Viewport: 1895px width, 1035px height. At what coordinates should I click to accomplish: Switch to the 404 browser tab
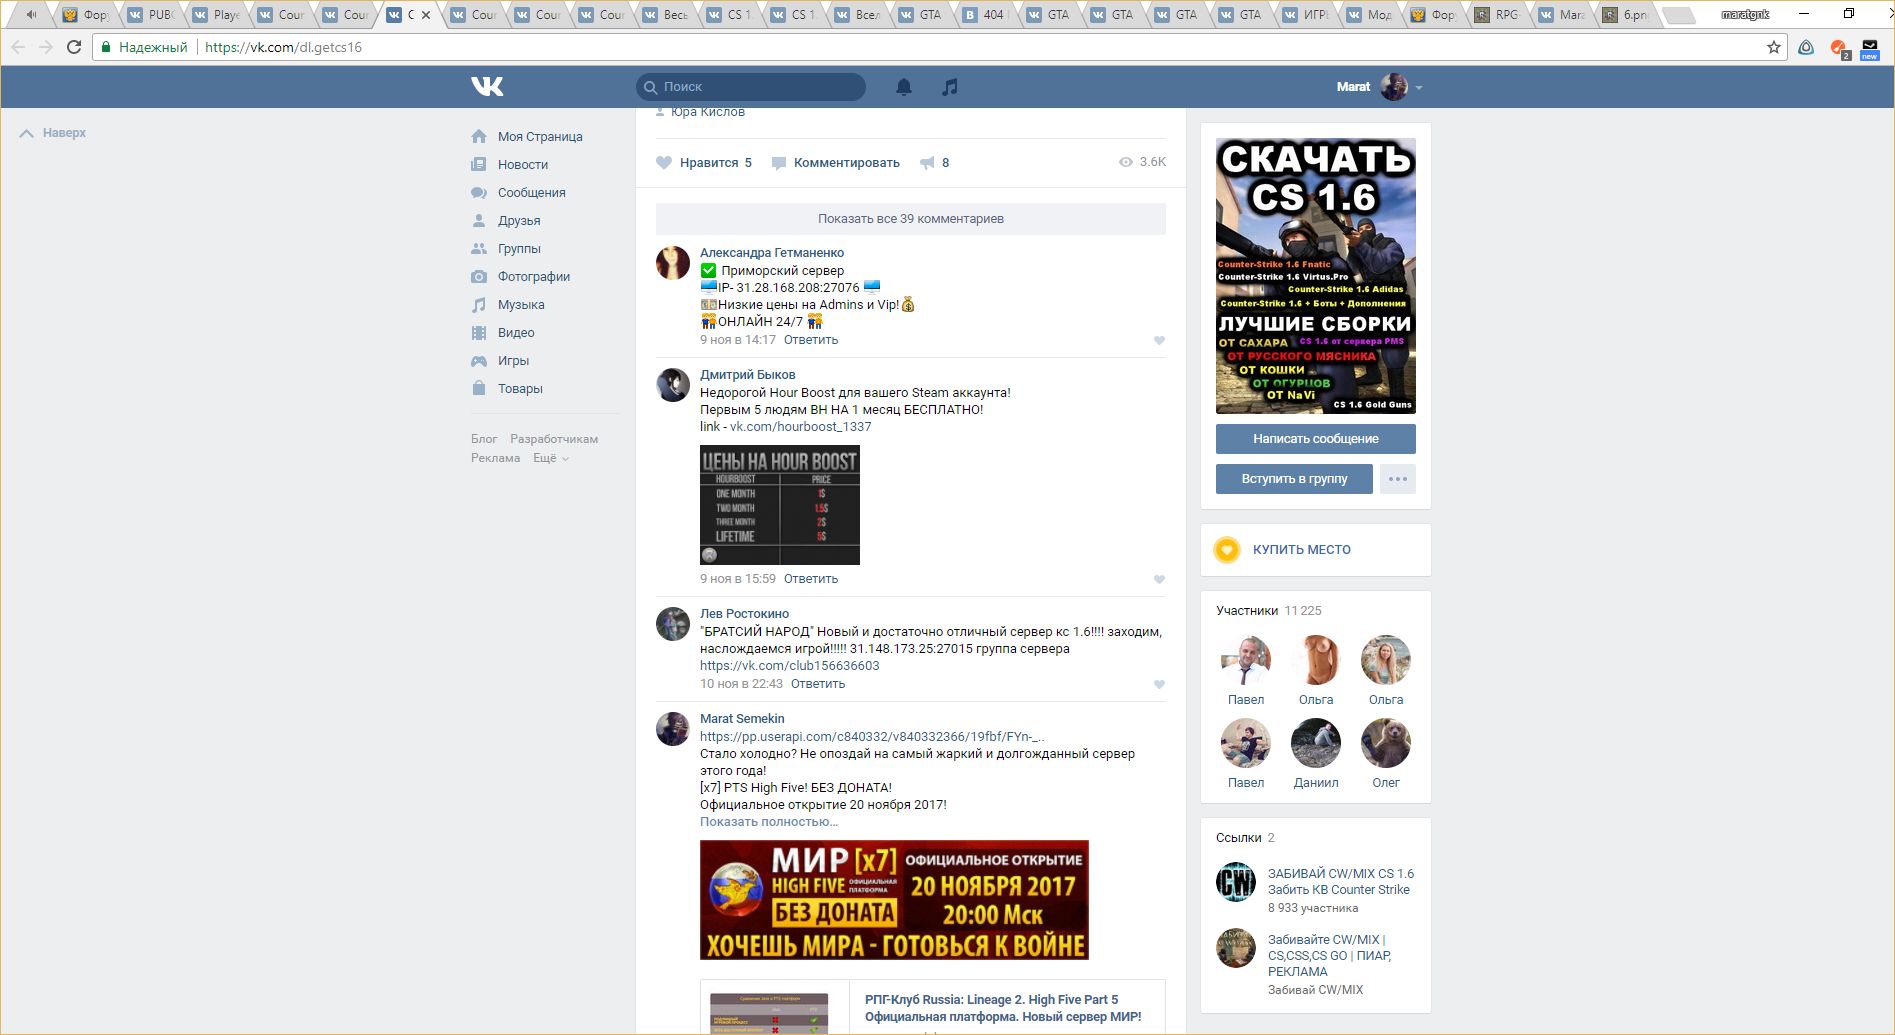point(985,15)
